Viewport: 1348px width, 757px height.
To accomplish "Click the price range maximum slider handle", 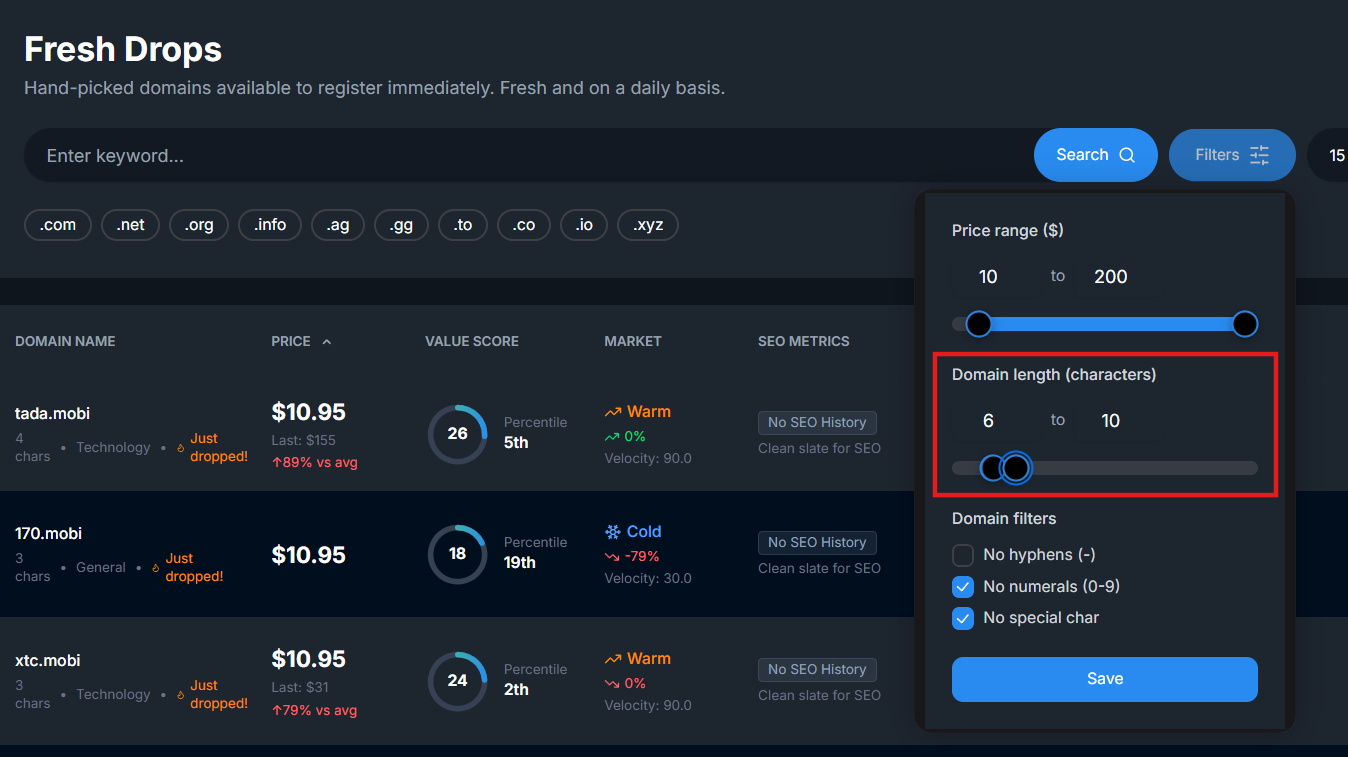I will [1245, 324].
